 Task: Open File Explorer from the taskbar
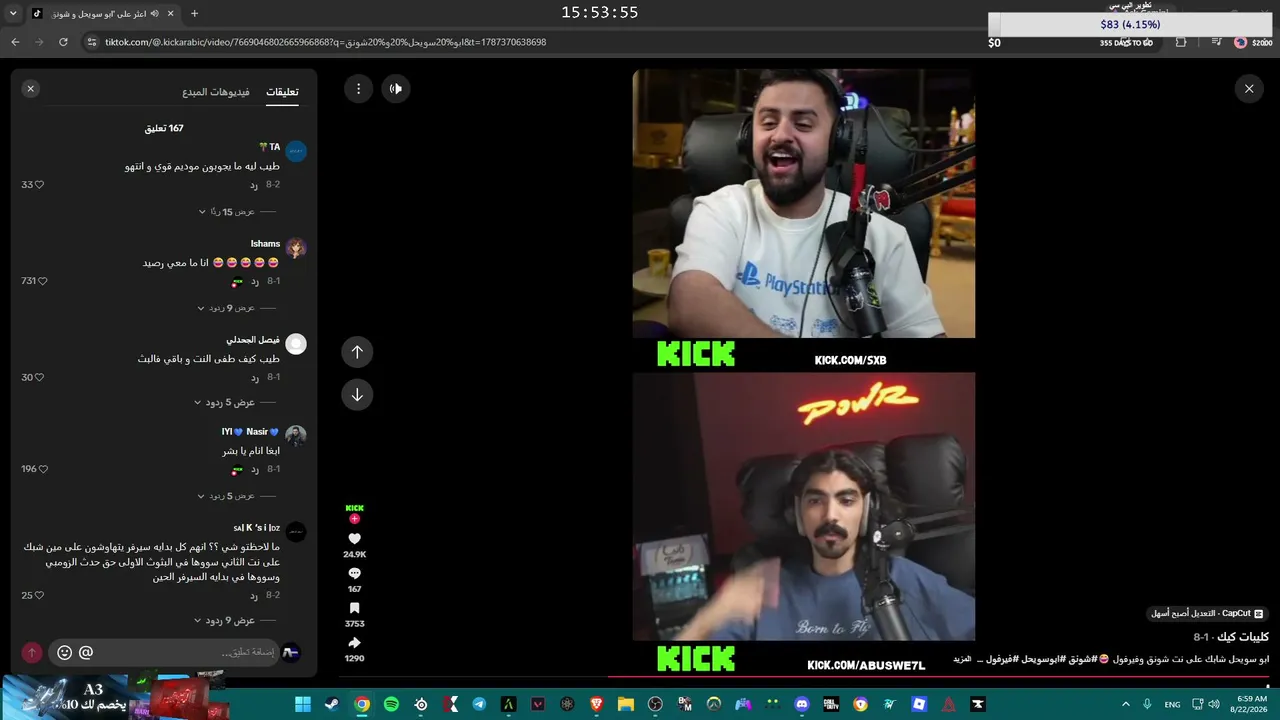(626, 704)
